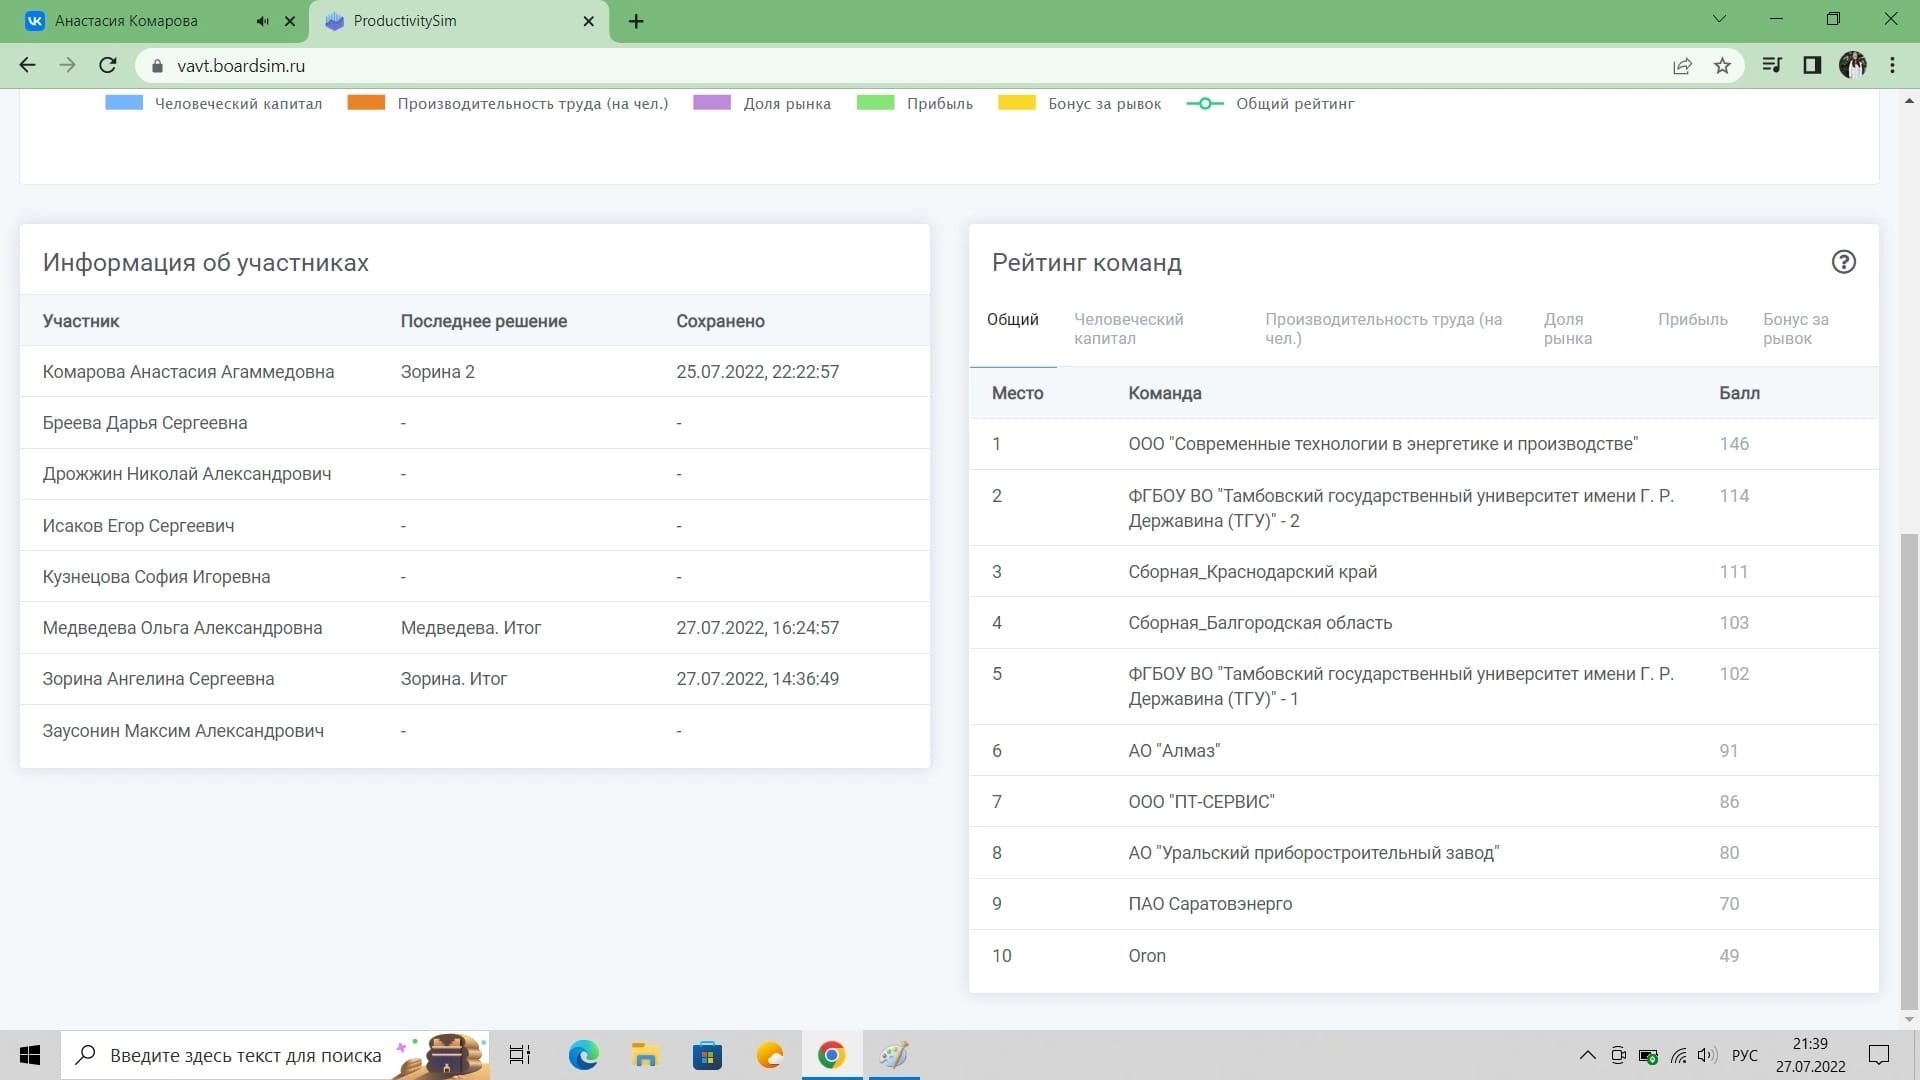The image size is (1920, 1080).
Task: Open the Chrome three-dot menu
Action: tap(1892, 66)
